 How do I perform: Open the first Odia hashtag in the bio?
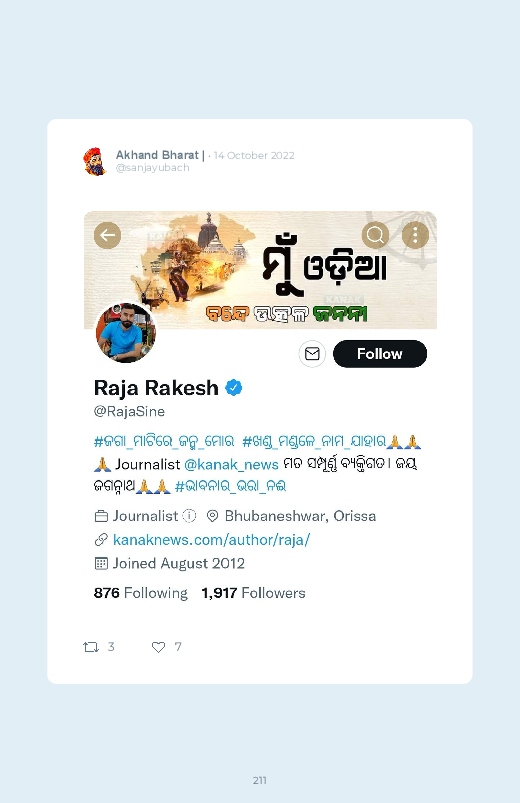click(x=164, y=441)
